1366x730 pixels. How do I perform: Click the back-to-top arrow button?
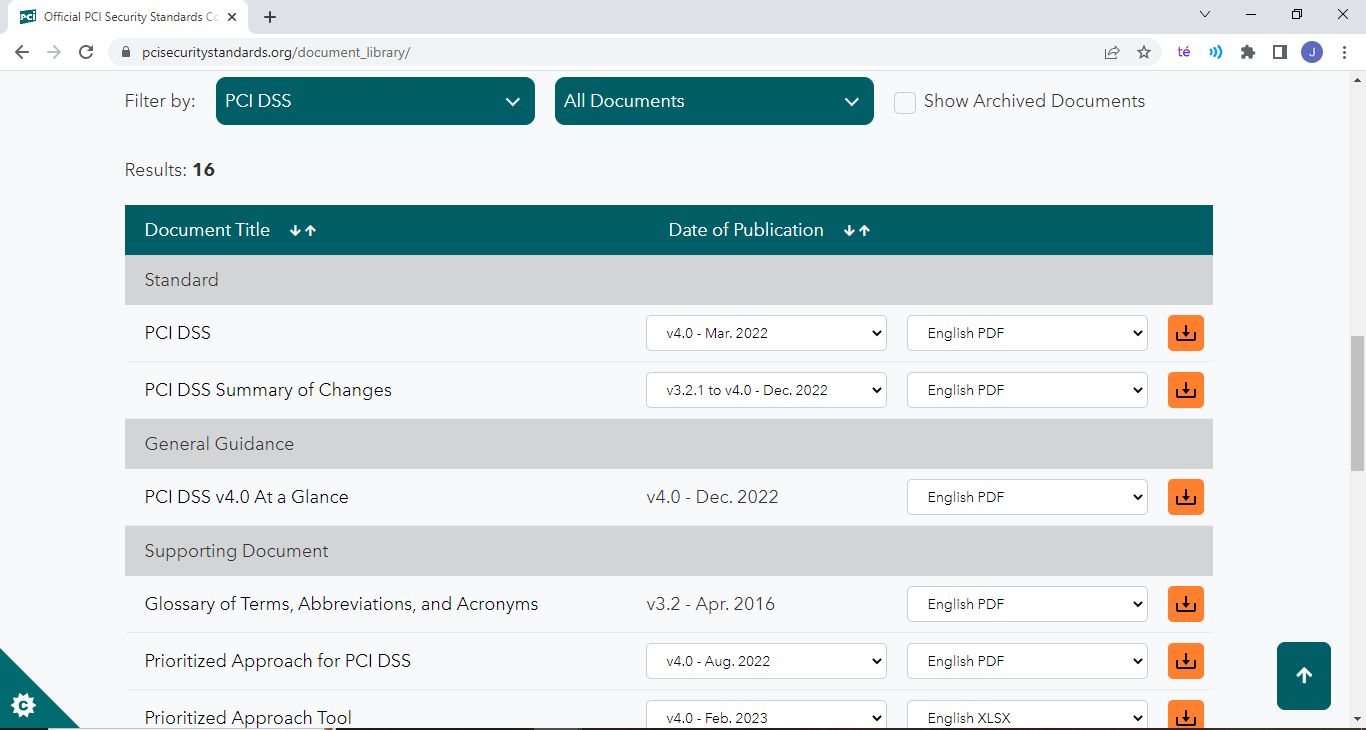1304,676
